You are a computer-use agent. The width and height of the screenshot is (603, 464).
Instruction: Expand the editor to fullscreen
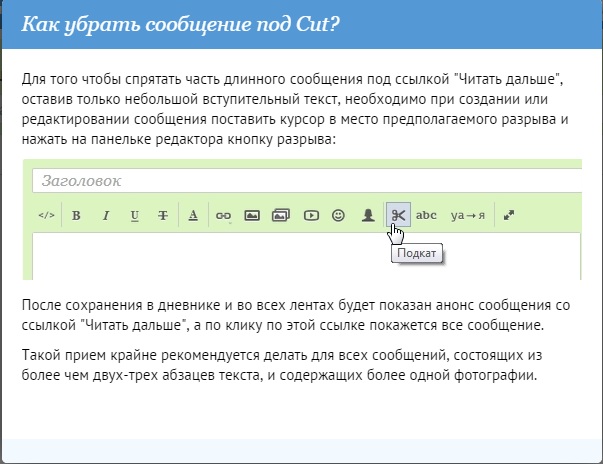(x=508, y=215)
